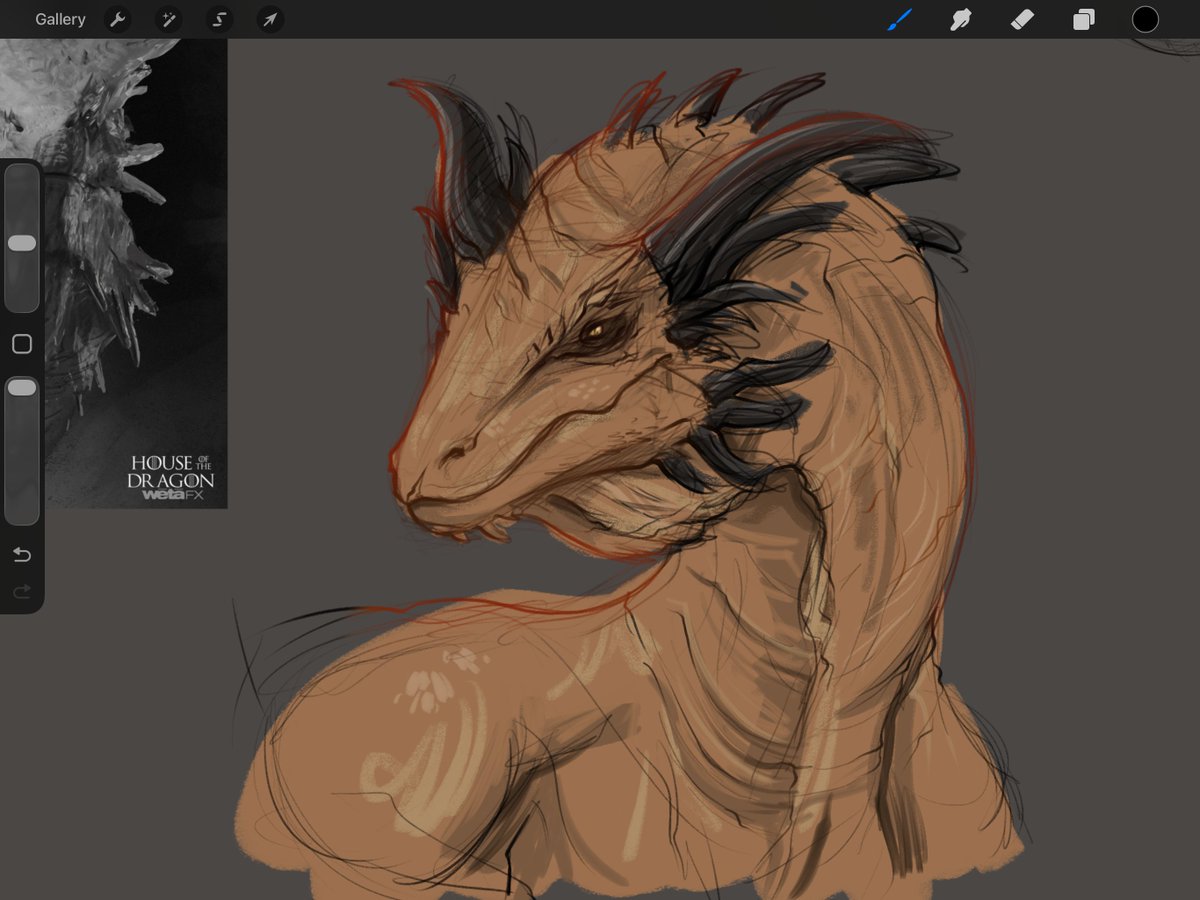Select the Selection S-shaped tool
Image resolution: width=1200 pixels, height=900 pixels.
pyautogui.click(x=219, y=19)
